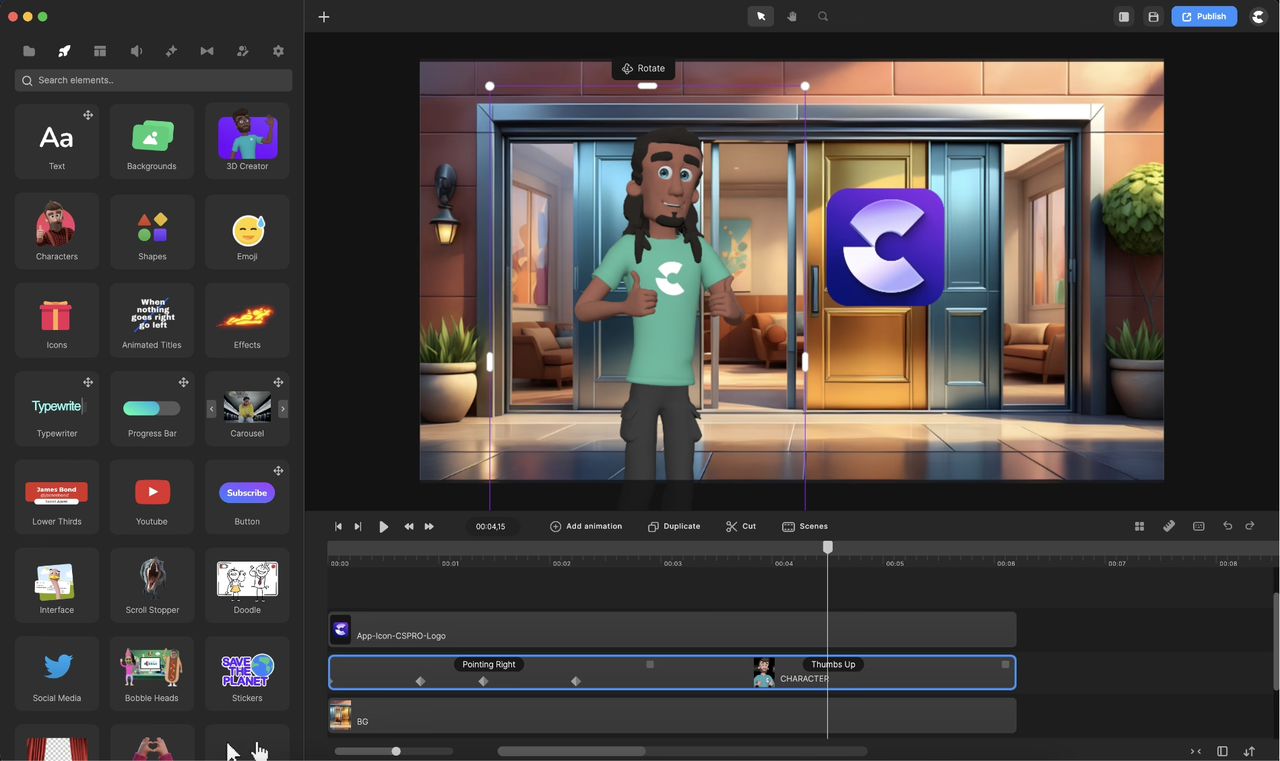Click the Redo icon above the timeline
This screenshot has height=761, width=1280.
point(1257,525)
